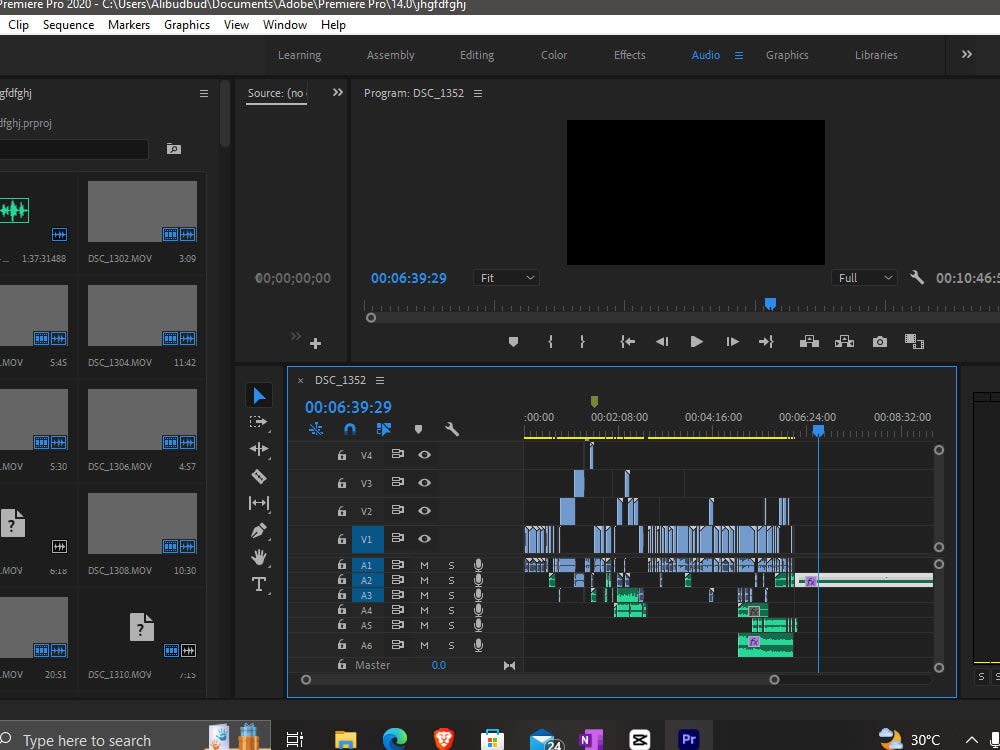
Task: Select the Selection tool arrow
Action: click(x=259, y=394)
